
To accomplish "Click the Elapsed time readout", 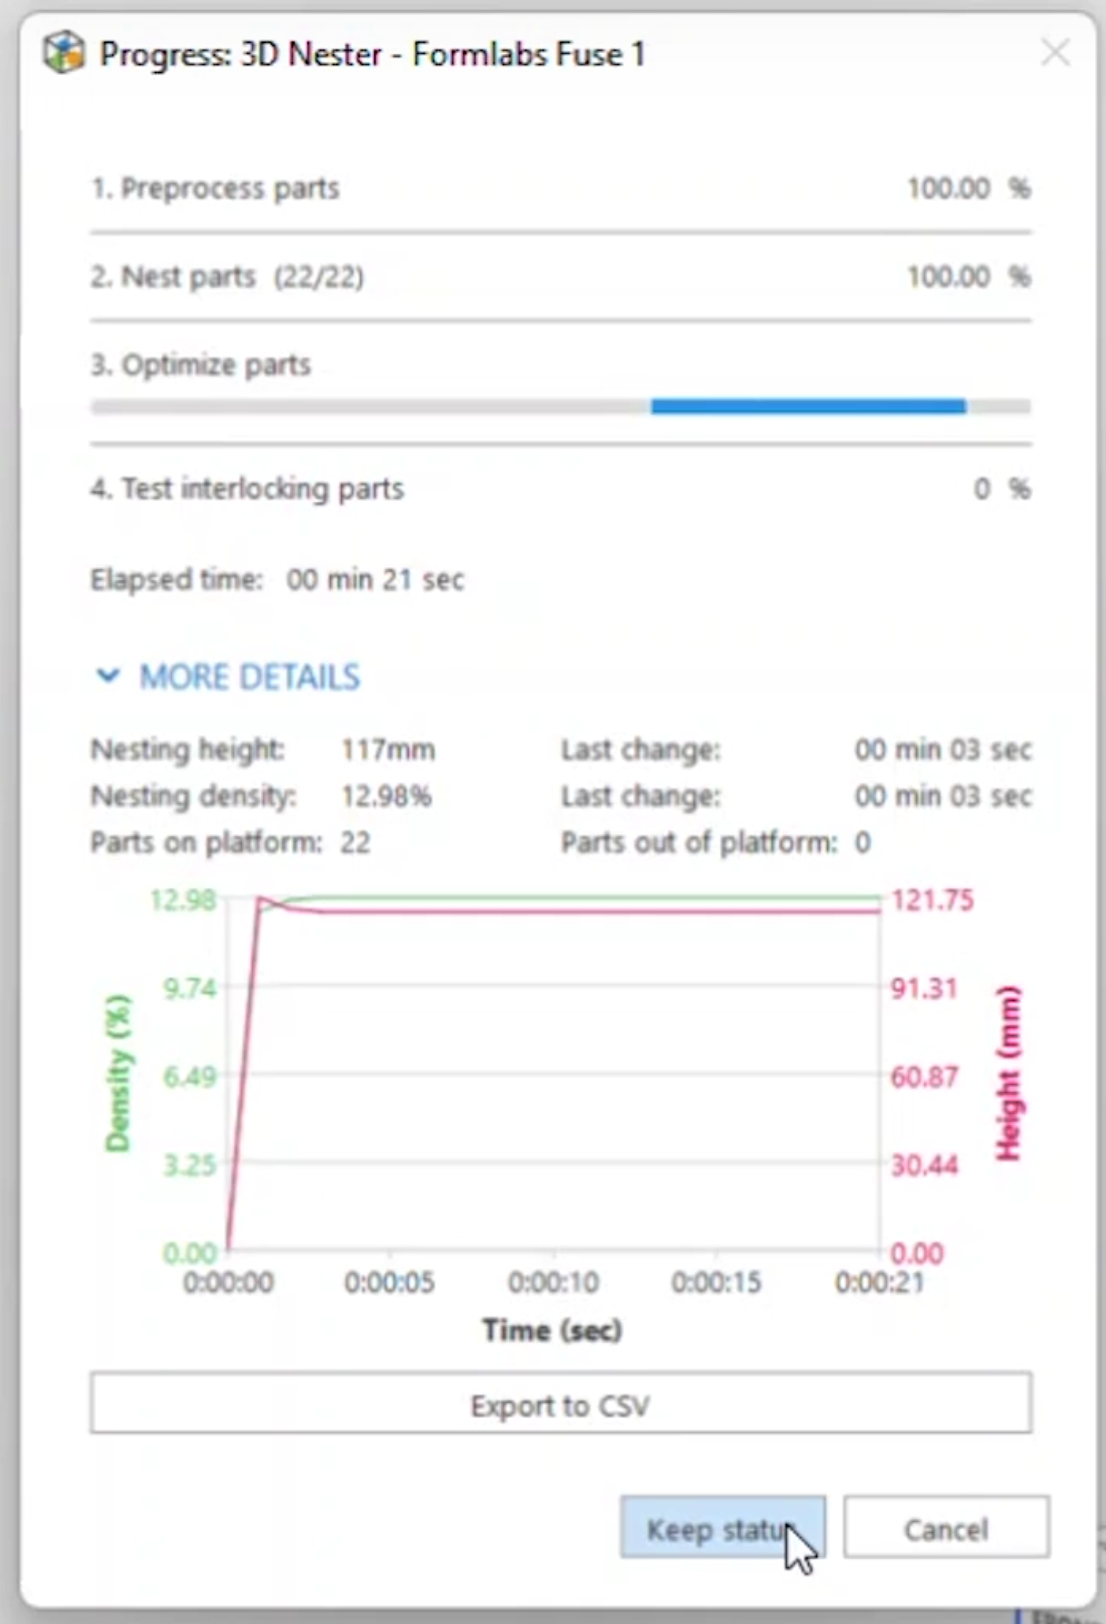I will [277, 579].
